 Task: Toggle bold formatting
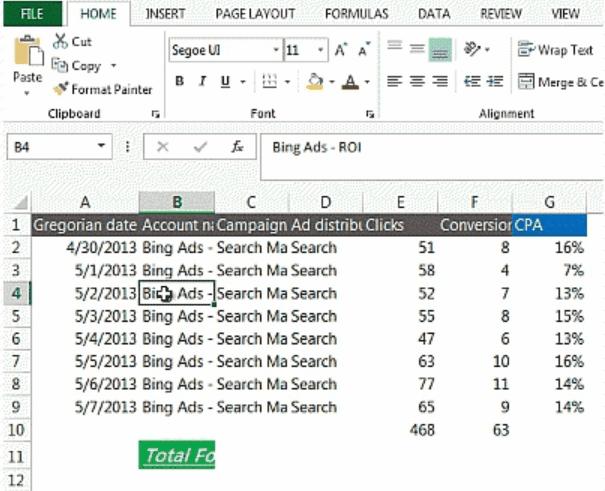(179, 81)
